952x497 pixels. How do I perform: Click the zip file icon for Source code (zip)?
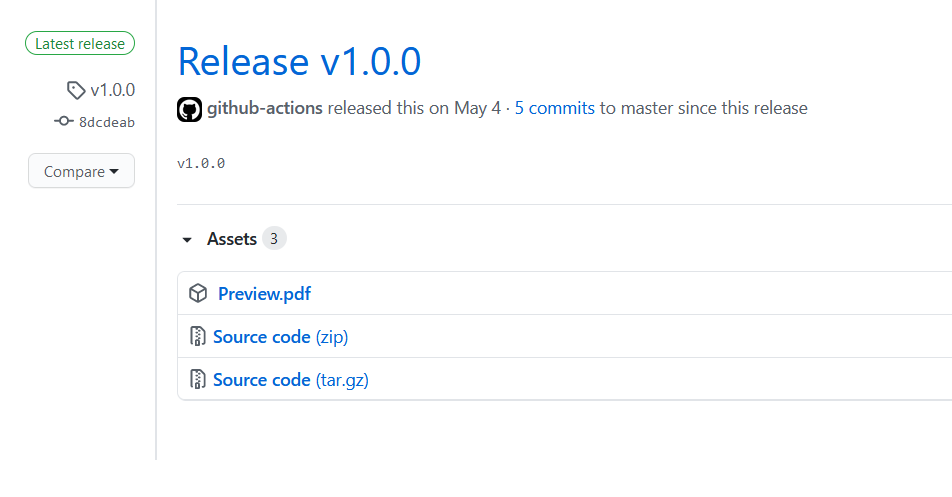point(197,337)
